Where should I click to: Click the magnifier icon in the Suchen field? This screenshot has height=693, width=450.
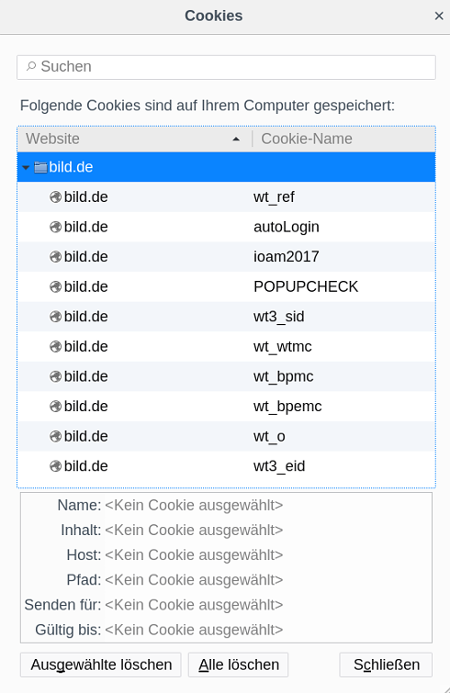point(31,67)
